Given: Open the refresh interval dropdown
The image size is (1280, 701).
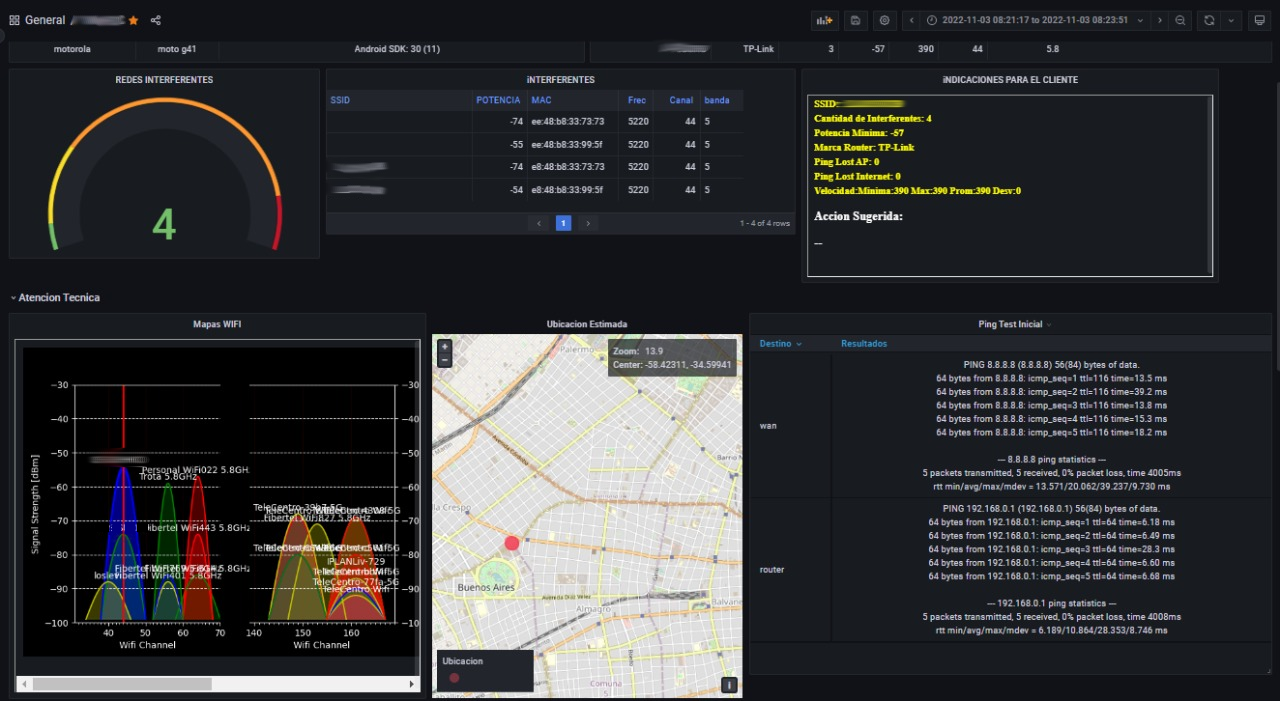Looking at the screenshot, I should pyautogui.click(x=1232, y=20).
